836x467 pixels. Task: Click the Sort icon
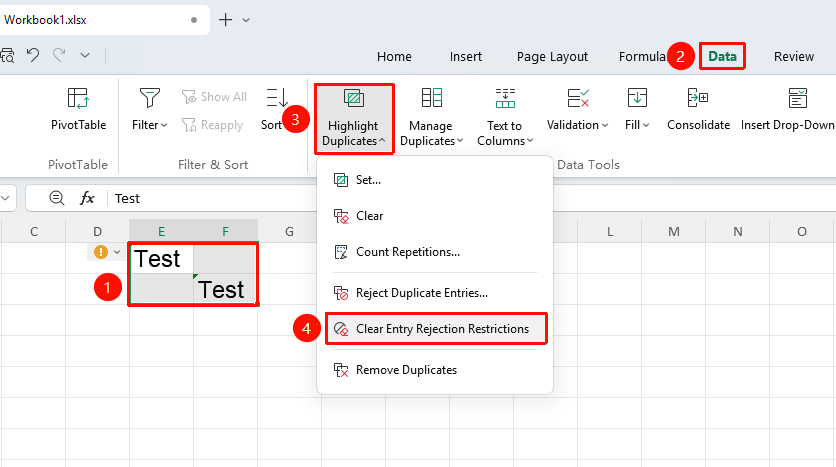pyautogui.click(x=277, y=98)
